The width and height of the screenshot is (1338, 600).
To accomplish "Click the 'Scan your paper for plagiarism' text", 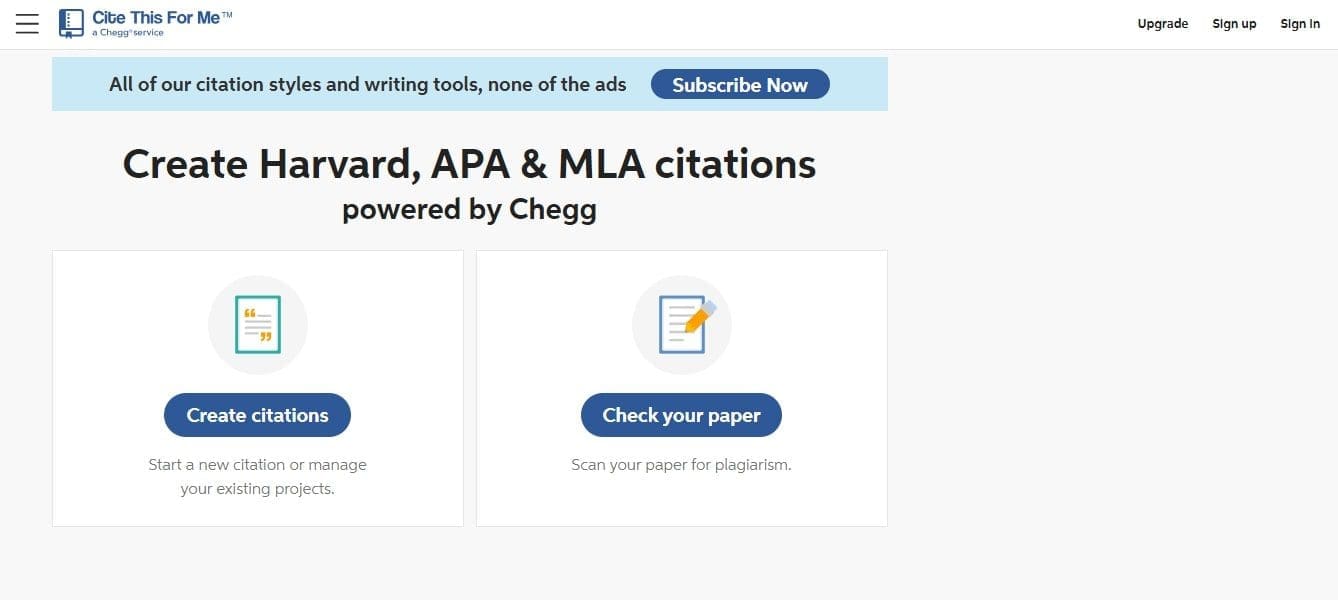I will tap(681, 465).
